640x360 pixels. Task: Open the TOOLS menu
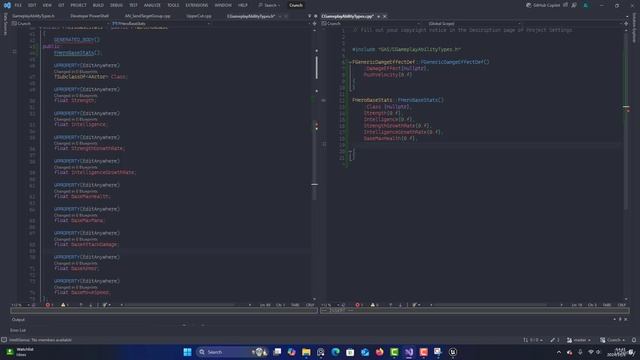(173, 5)
